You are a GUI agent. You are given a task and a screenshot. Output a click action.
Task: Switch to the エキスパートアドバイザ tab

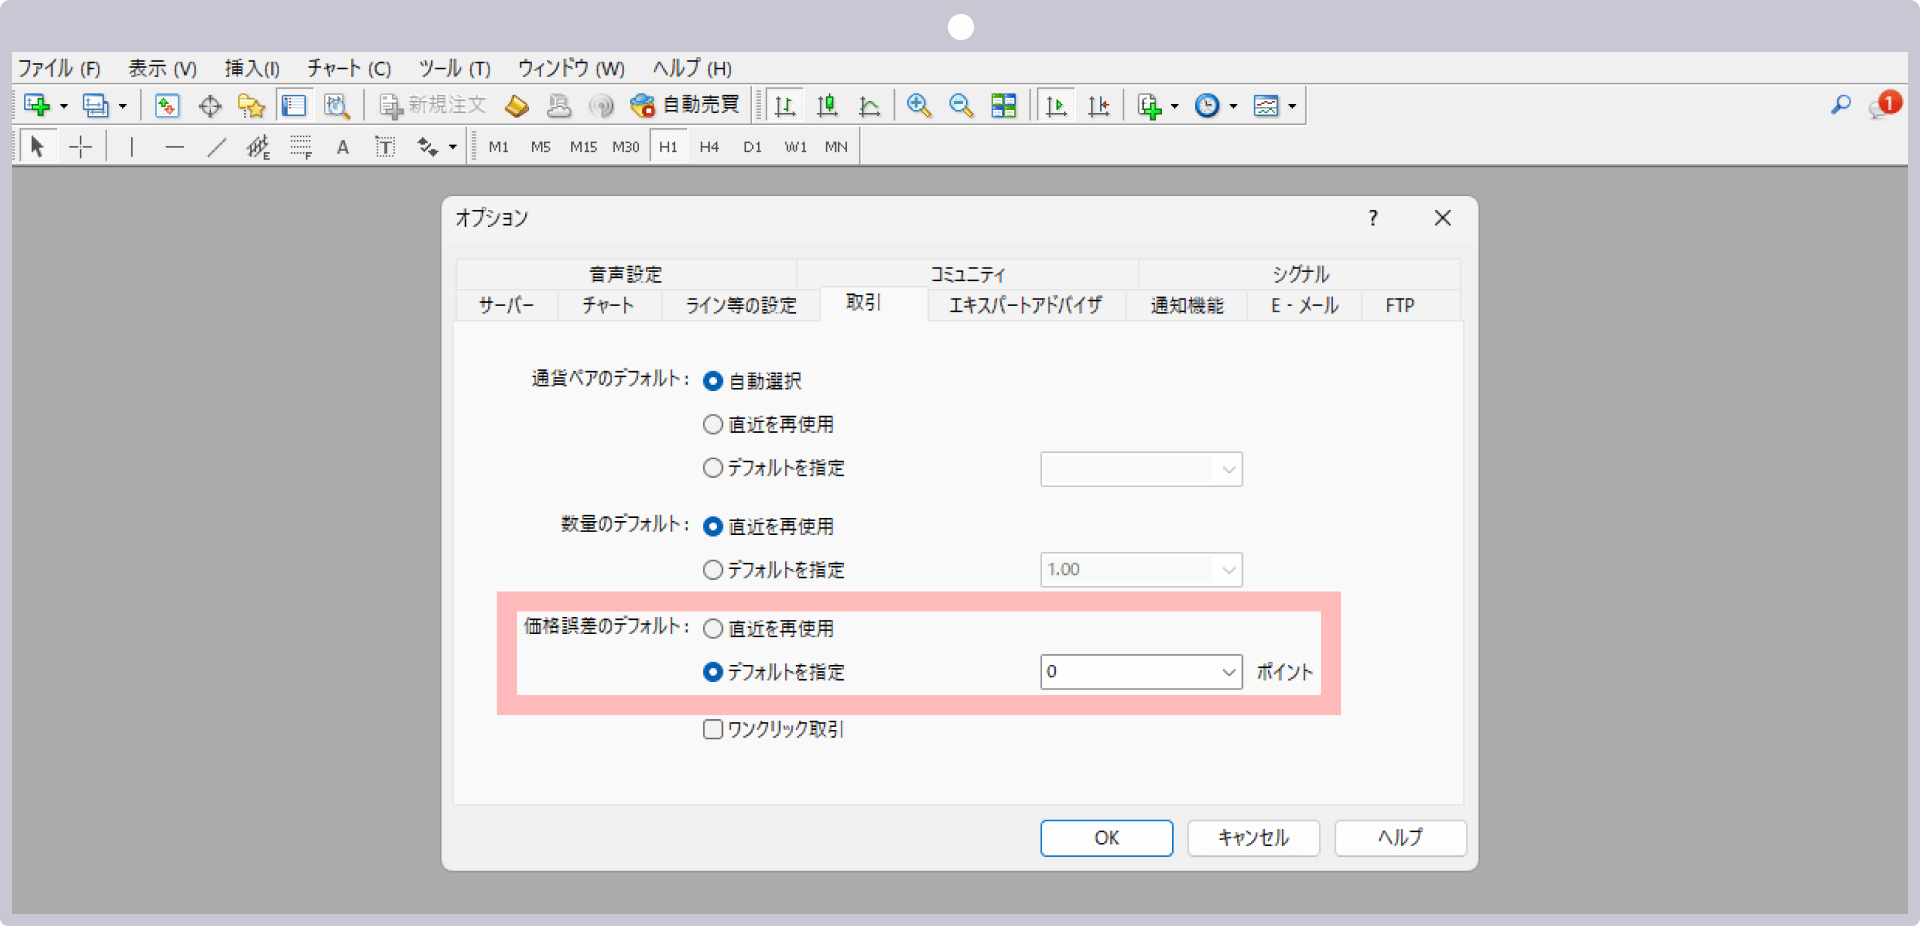(1026, 305)
